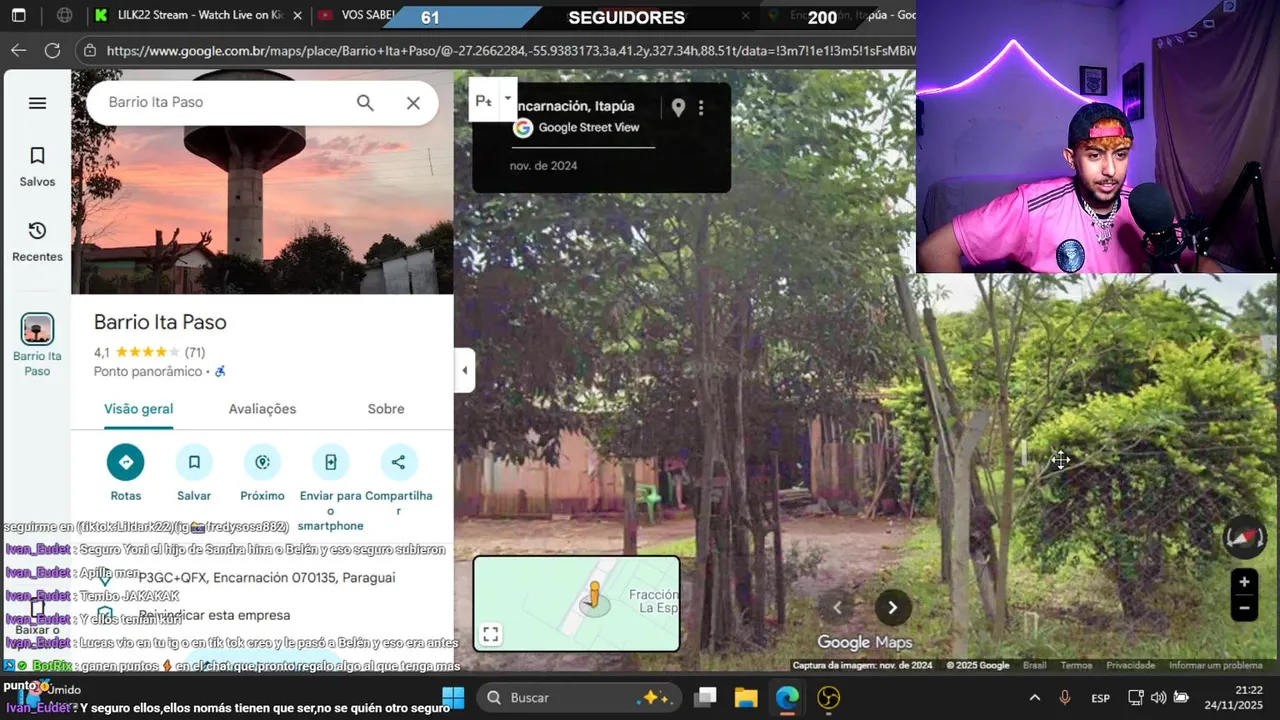
Task: Switch to the Visão geral tab
Action: tap(138, 409)
